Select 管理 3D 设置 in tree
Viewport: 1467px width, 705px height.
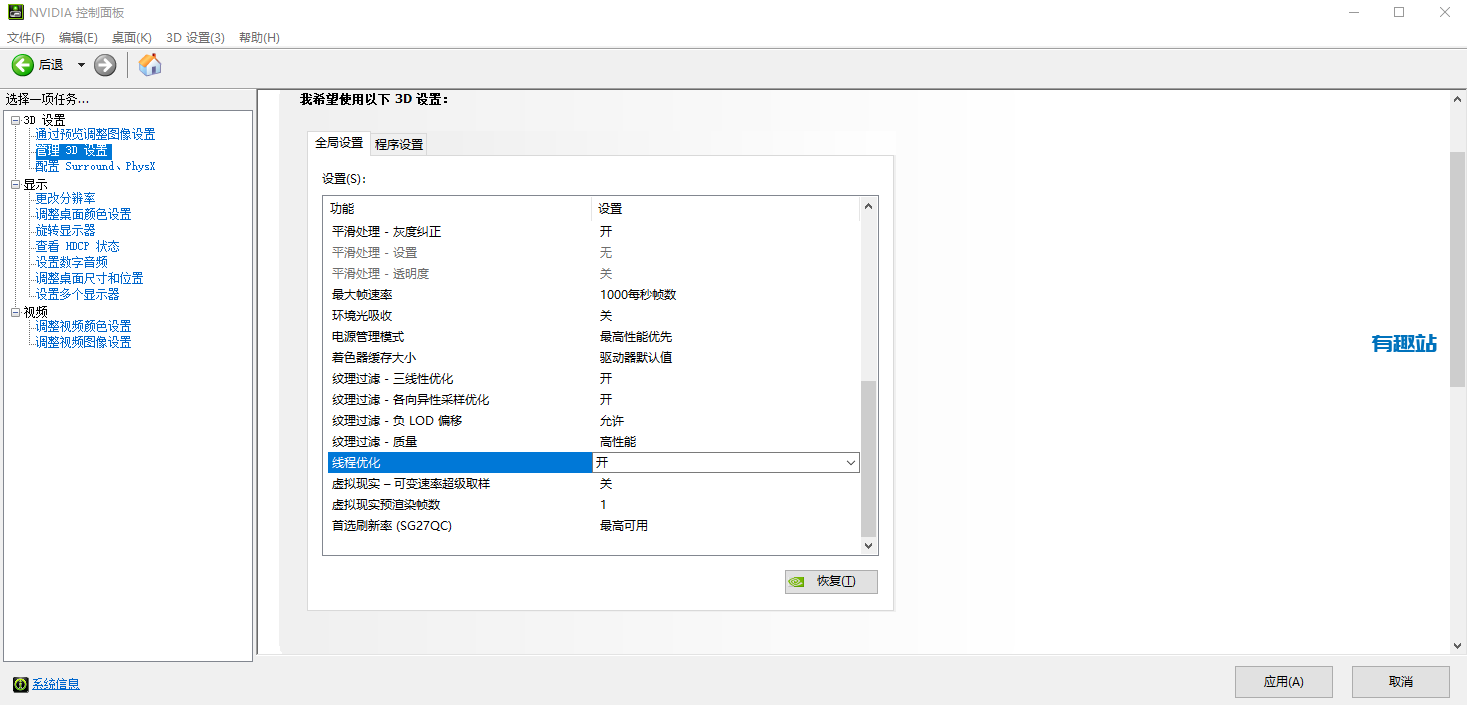point(73,151)
